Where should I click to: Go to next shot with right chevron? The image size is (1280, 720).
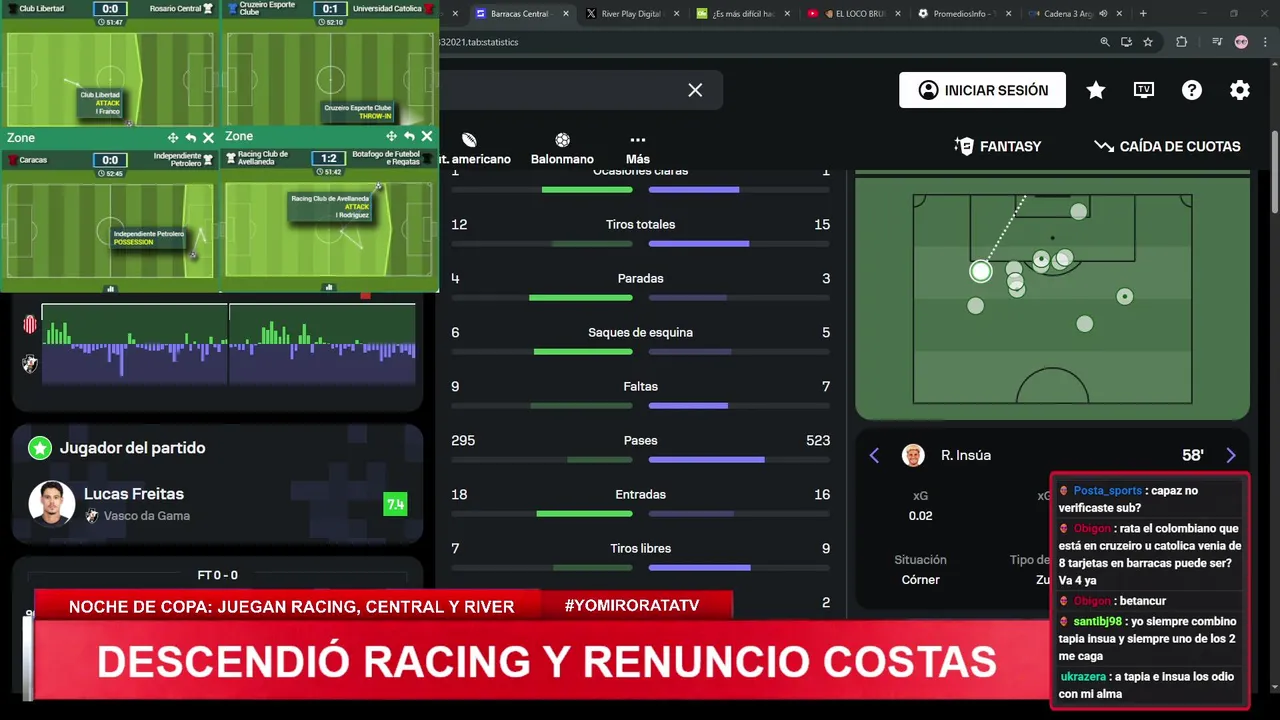pos(1231,455)
